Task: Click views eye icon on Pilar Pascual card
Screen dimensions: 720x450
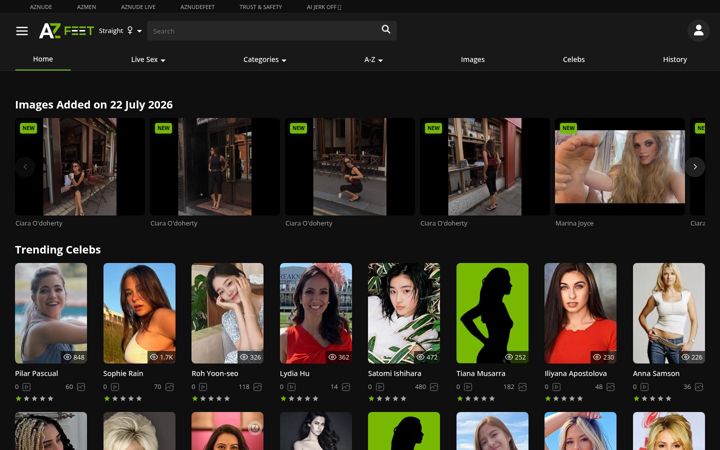Action: coord(68,357)
